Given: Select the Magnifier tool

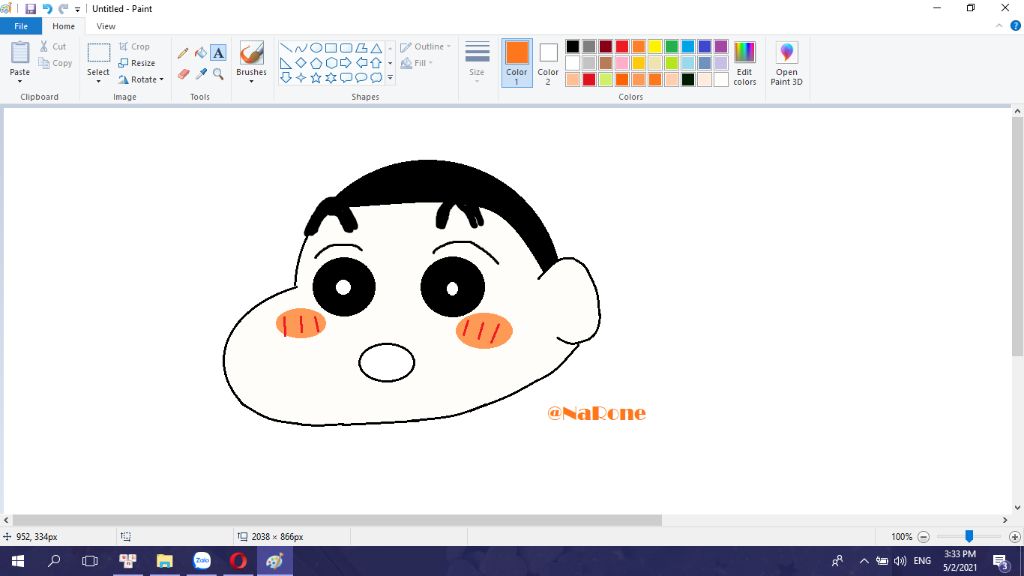Looking at the screenshot, I should tap(218, 74).
